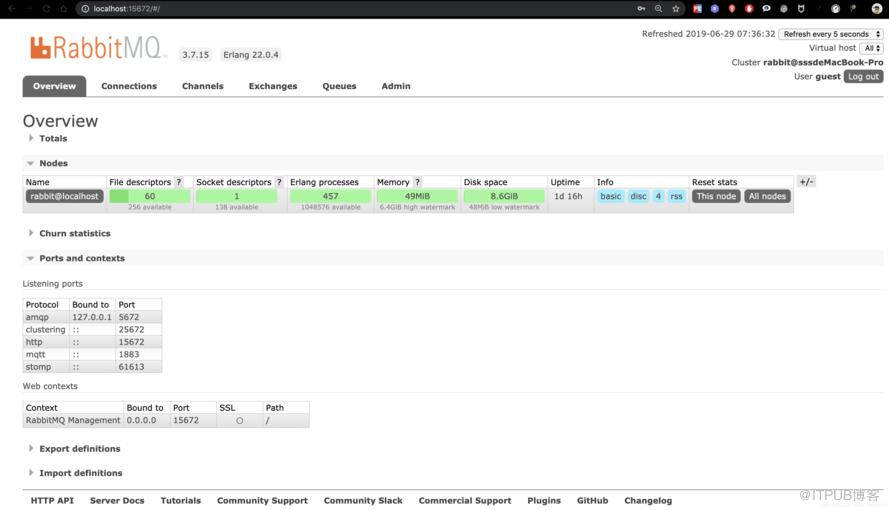Go to the browser home icon

click(x=64, y=8)
